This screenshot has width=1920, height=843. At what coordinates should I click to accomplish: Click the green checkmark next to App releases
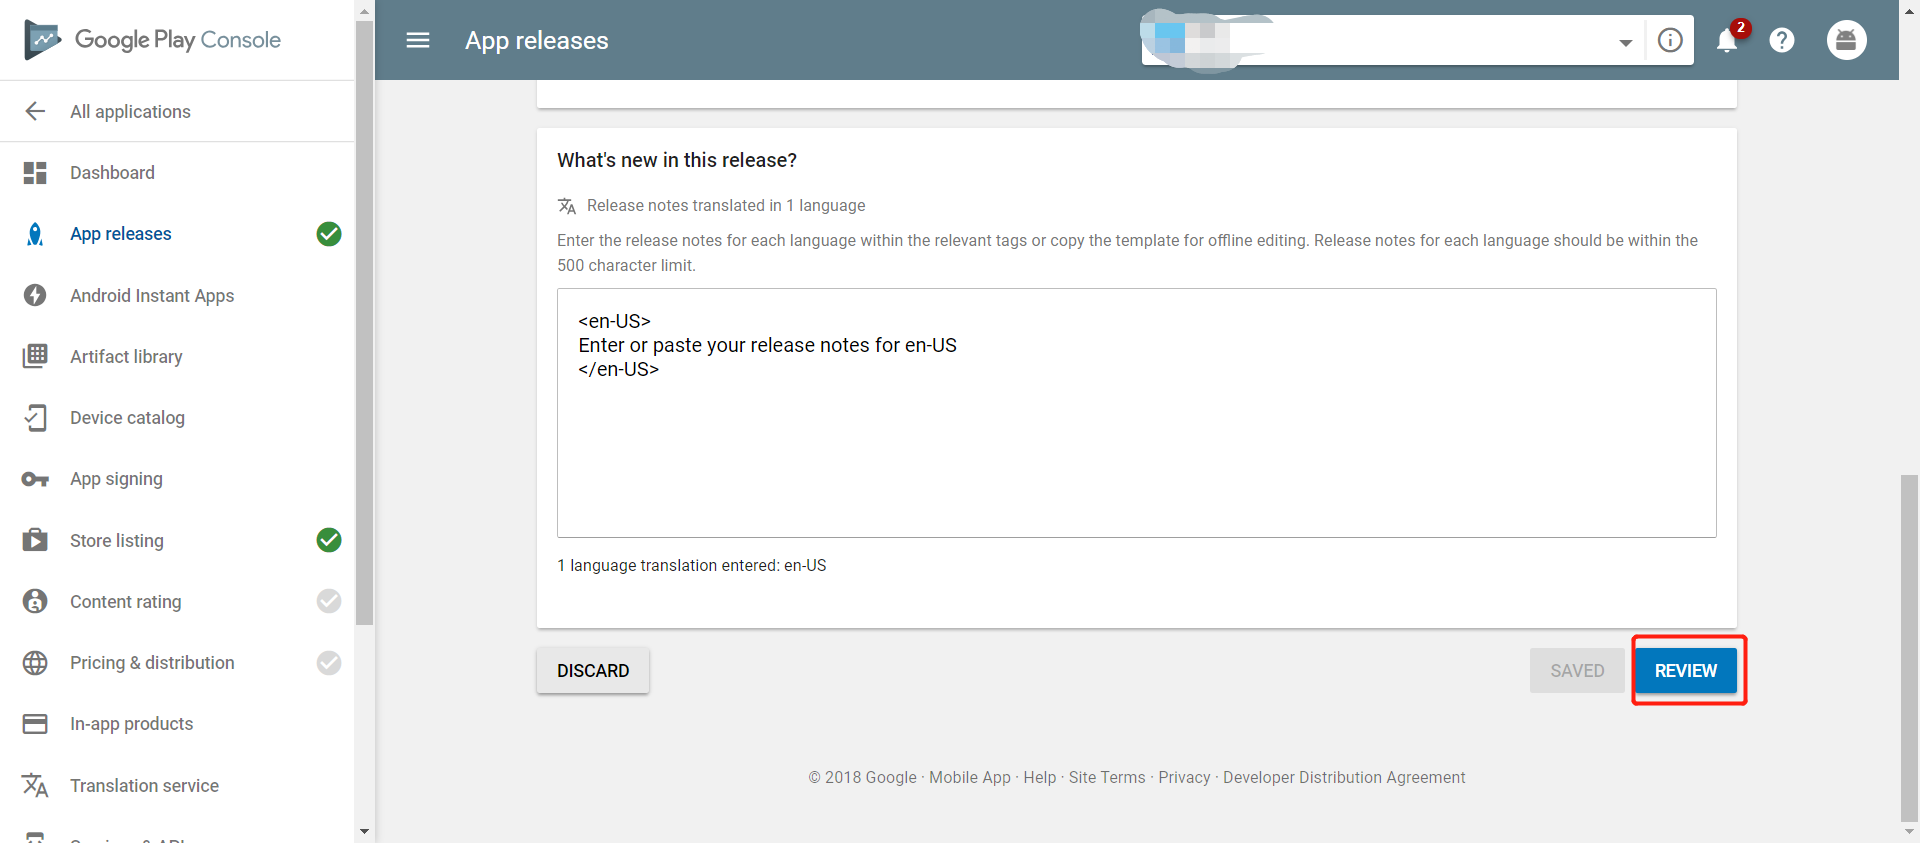point(329,234)
